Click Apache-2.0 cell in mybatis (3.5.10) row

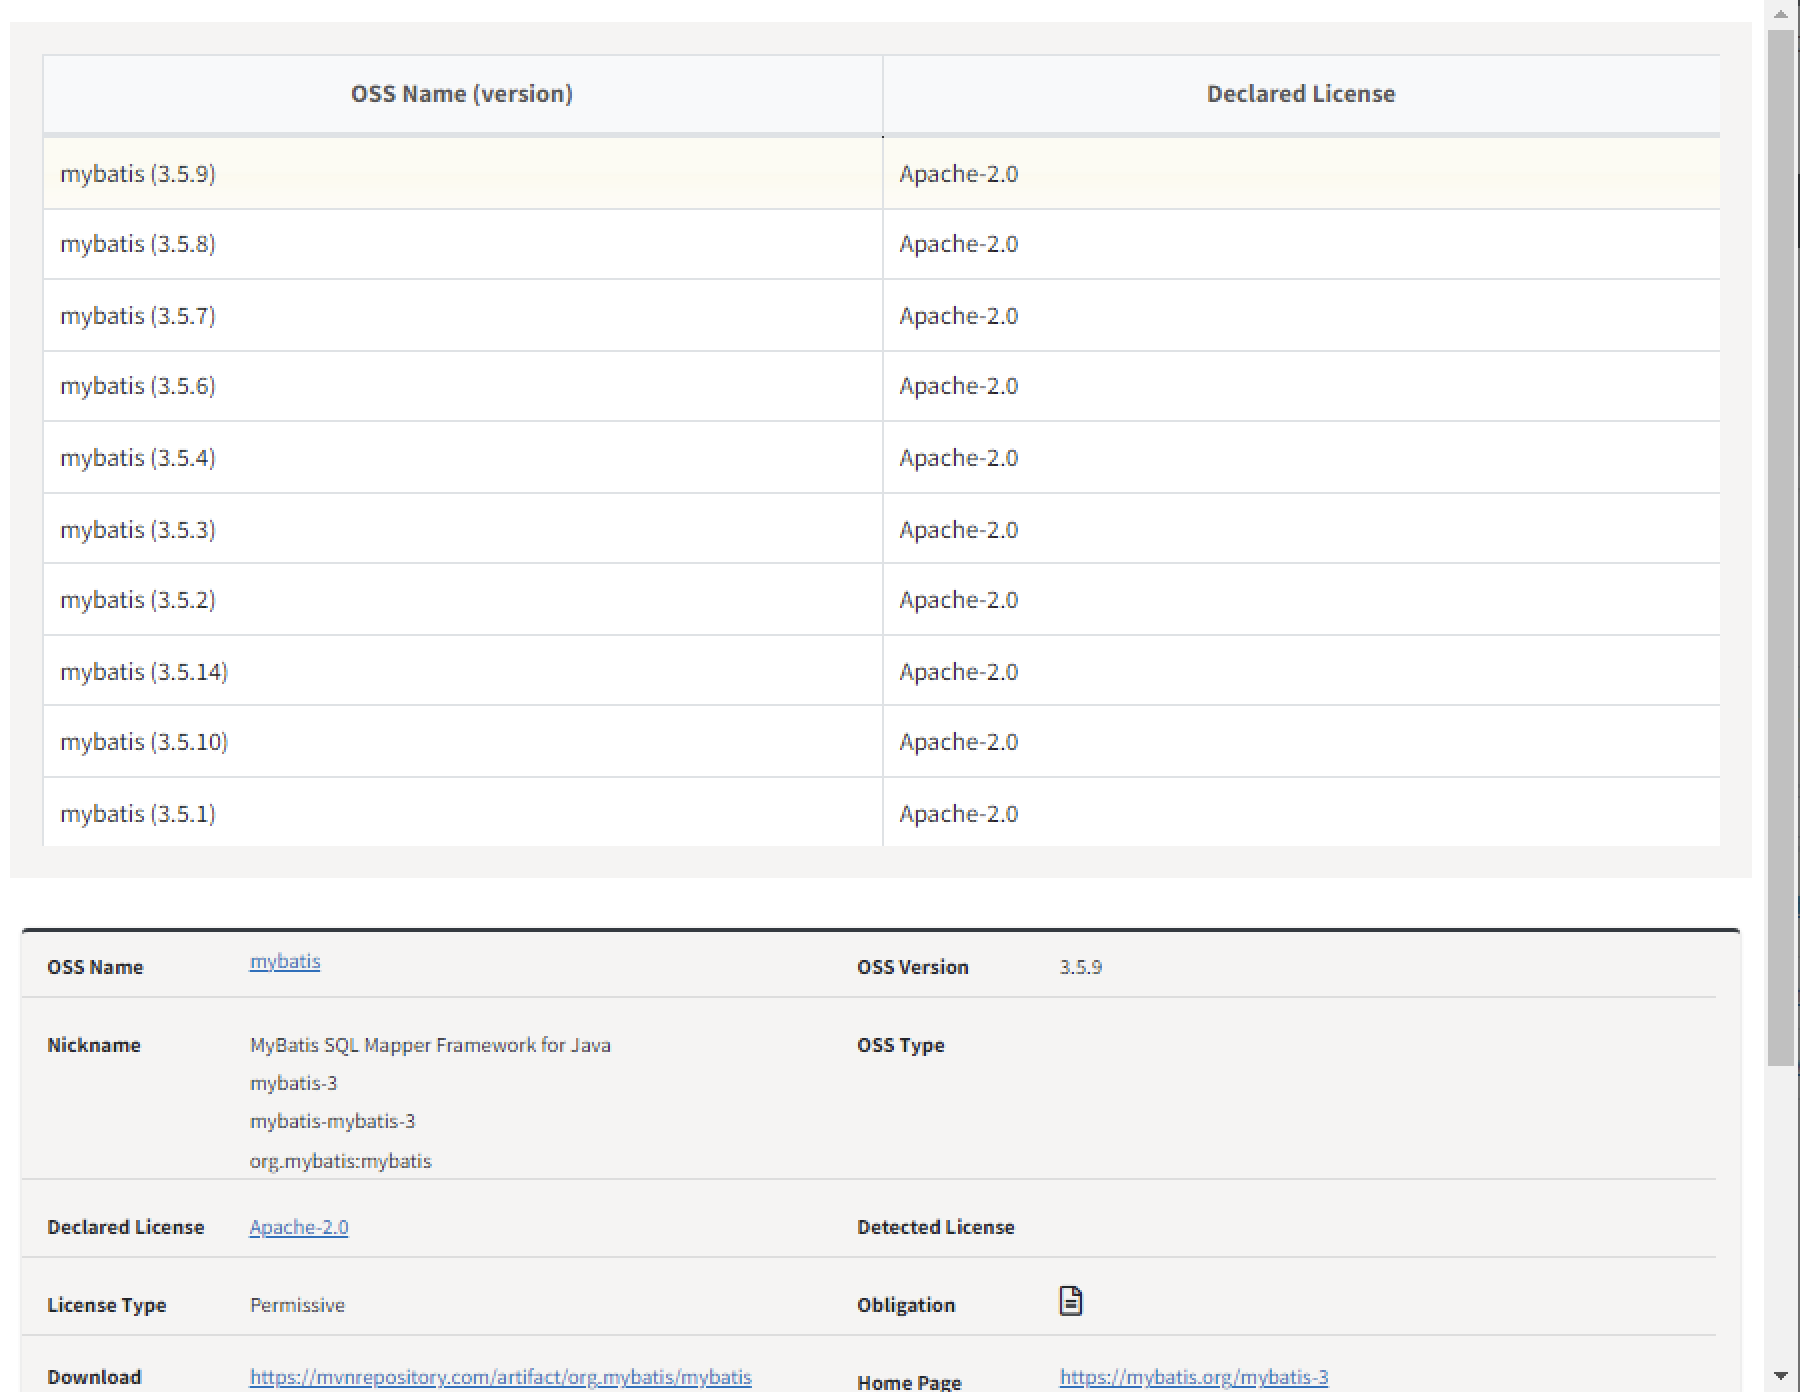coord(1301,742)
